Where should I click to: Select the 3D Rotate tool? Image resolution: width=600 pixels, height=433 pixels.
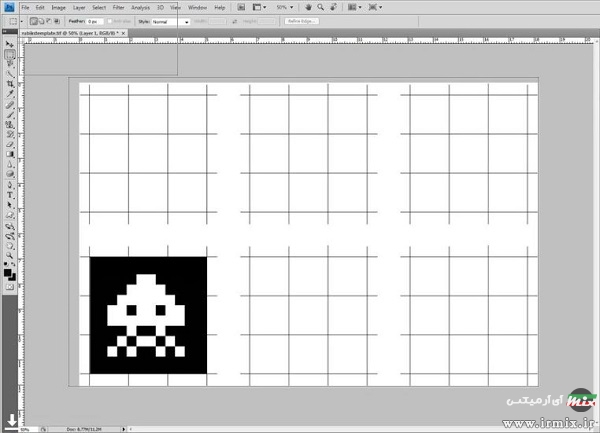point(10,226)
